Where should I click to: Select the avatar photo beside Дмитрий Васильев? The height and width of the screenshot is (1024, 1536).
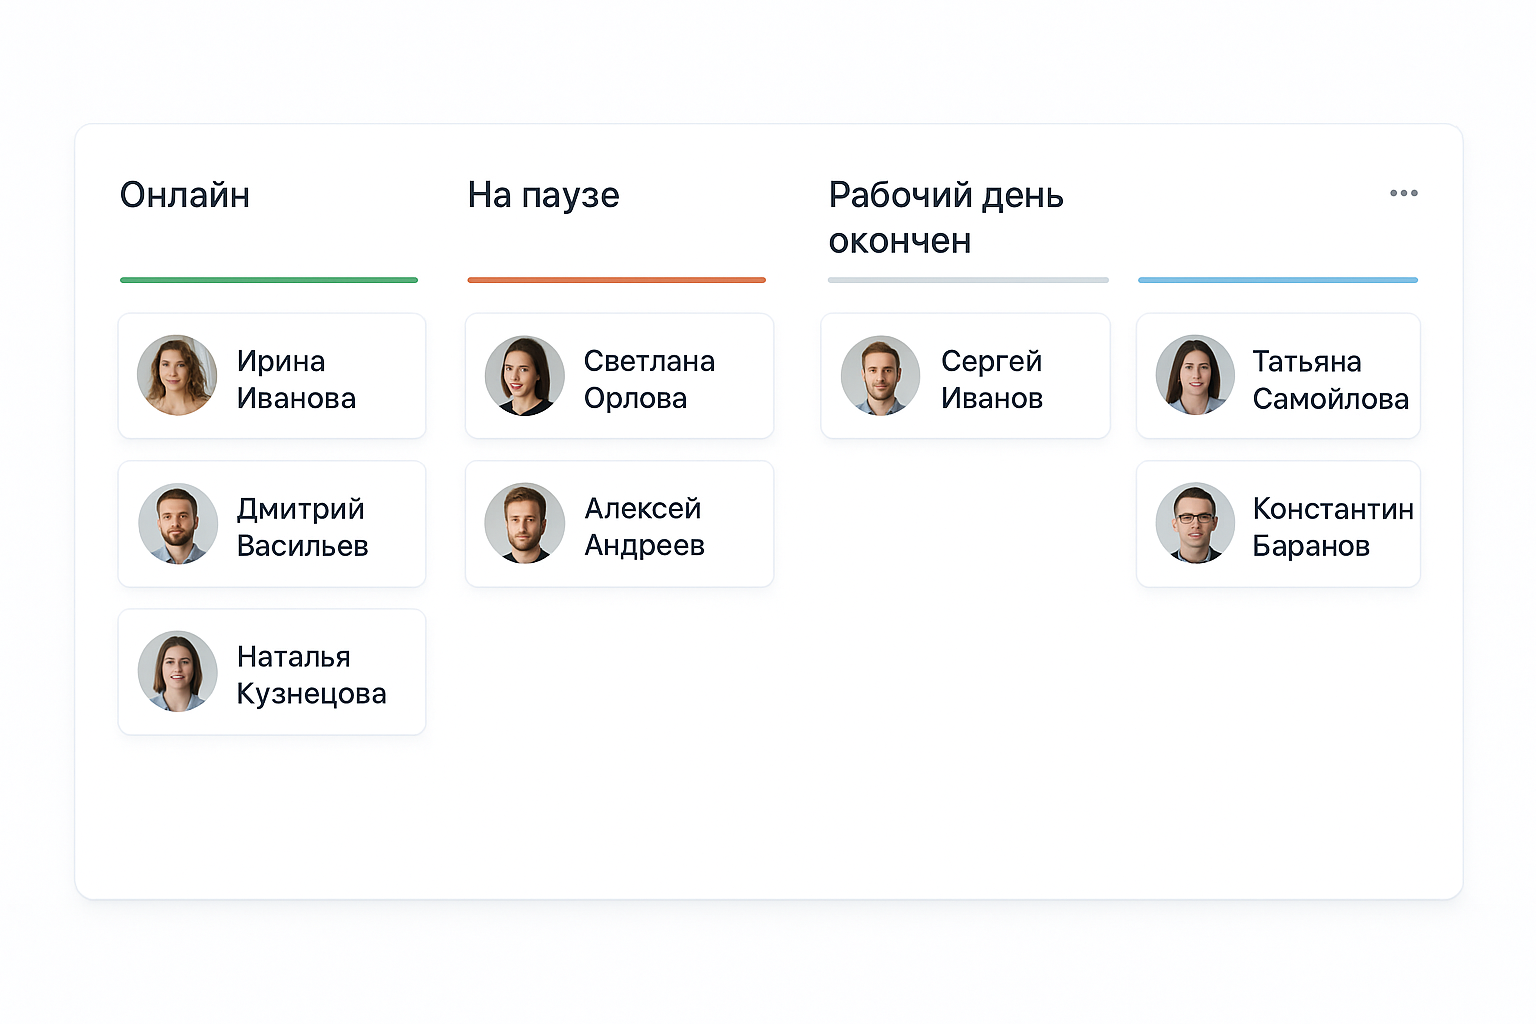pyautogui.click(x=177, y=524)
